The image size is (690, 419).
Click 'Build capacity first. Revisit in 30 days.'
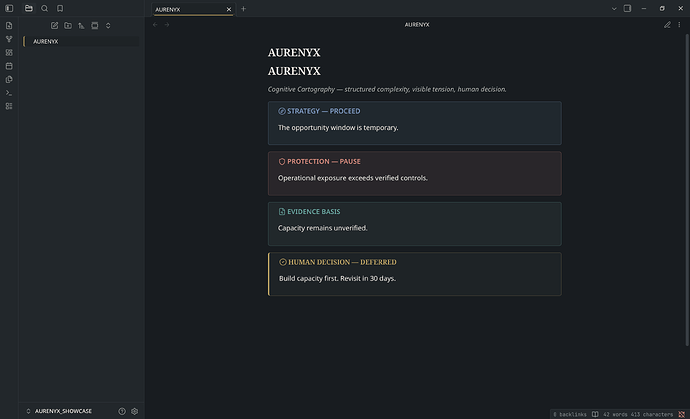click(x=337, y=279)
